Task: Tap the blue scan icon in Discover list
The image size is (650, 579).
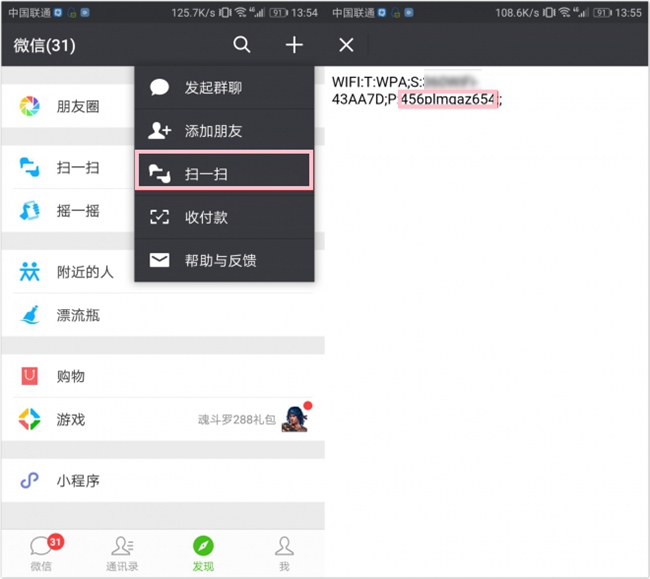Action: 29,167
